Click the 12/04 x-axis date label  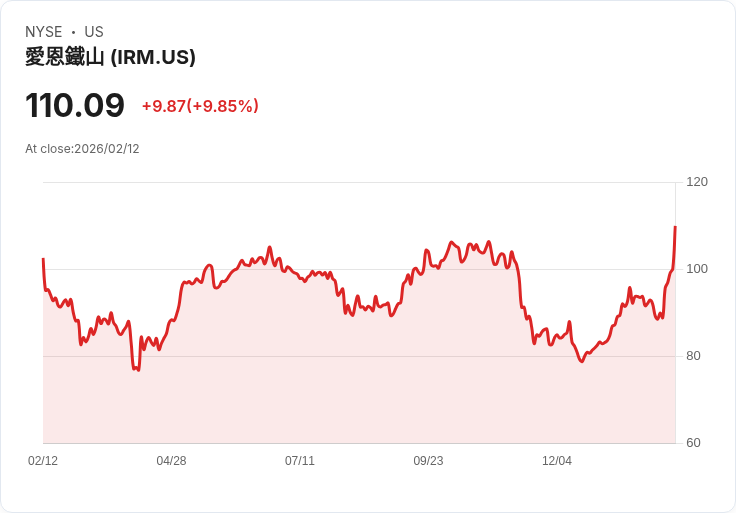(x=557, y=461)
